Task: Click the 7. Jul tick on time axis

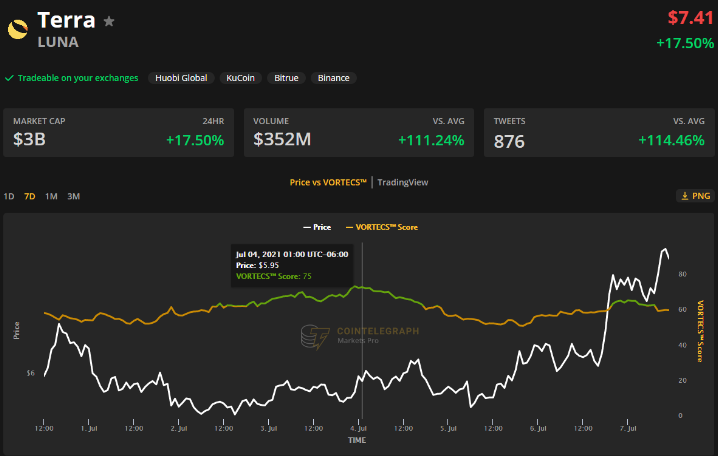Action: pyautogui.click(x=628, y=429)
